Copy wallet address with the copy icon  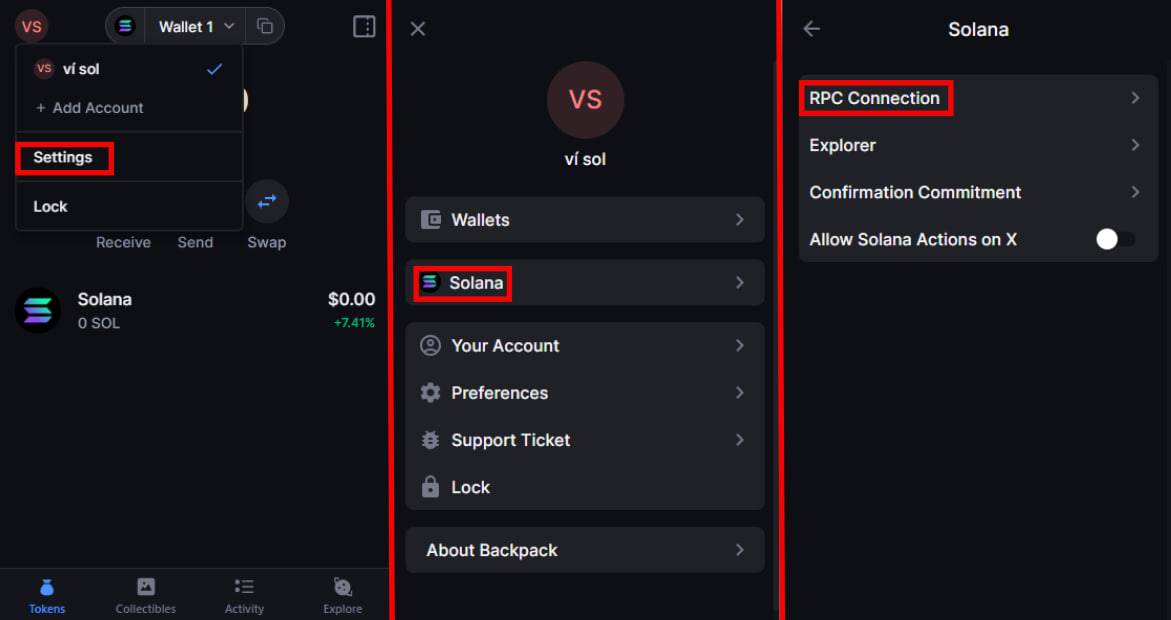(x=265, y=27)
